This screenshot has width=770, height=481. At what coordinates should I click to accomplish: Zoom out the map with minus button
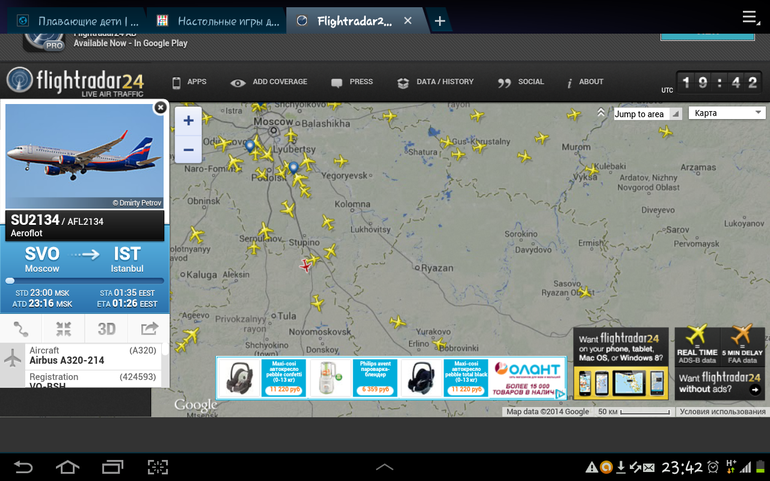tap(189, 149)
